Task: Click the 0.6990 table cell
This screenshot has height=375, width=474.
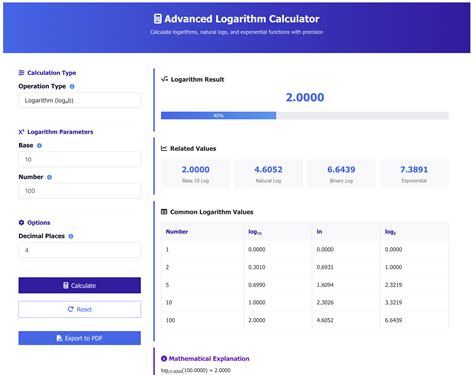Action: (278, 285)
